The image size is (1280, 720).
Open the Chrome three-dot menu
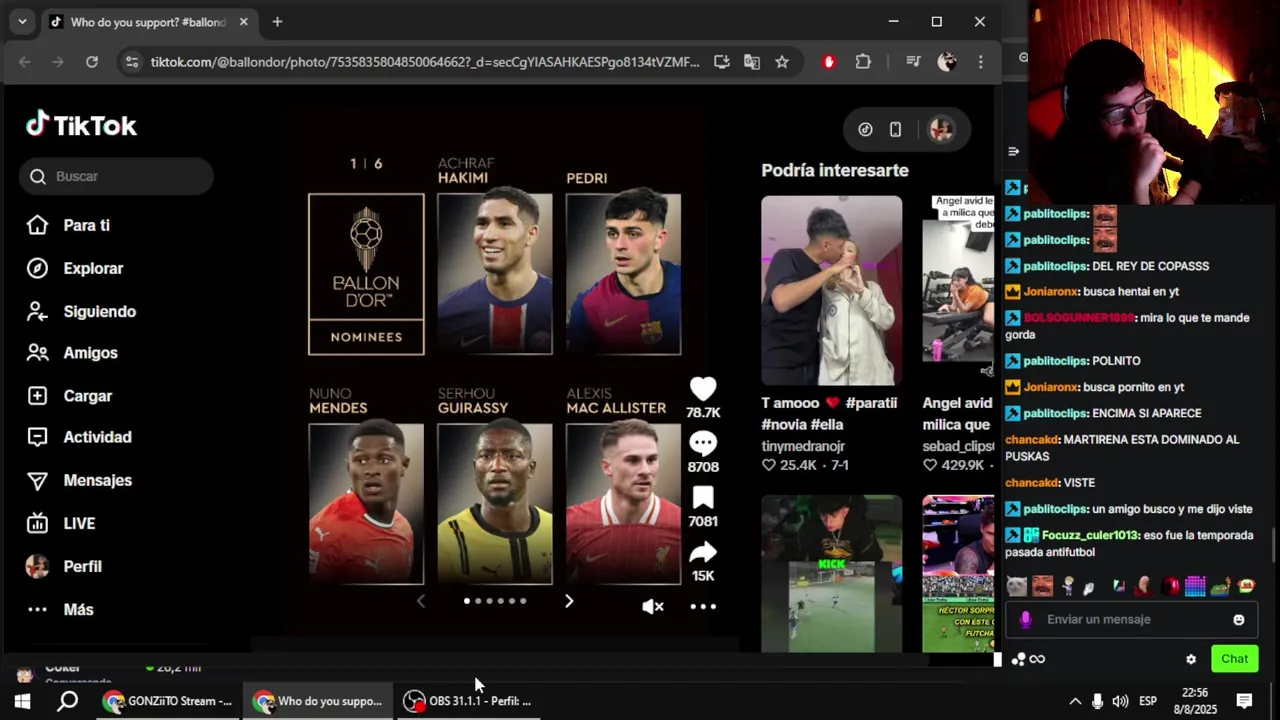coord(981,62)
